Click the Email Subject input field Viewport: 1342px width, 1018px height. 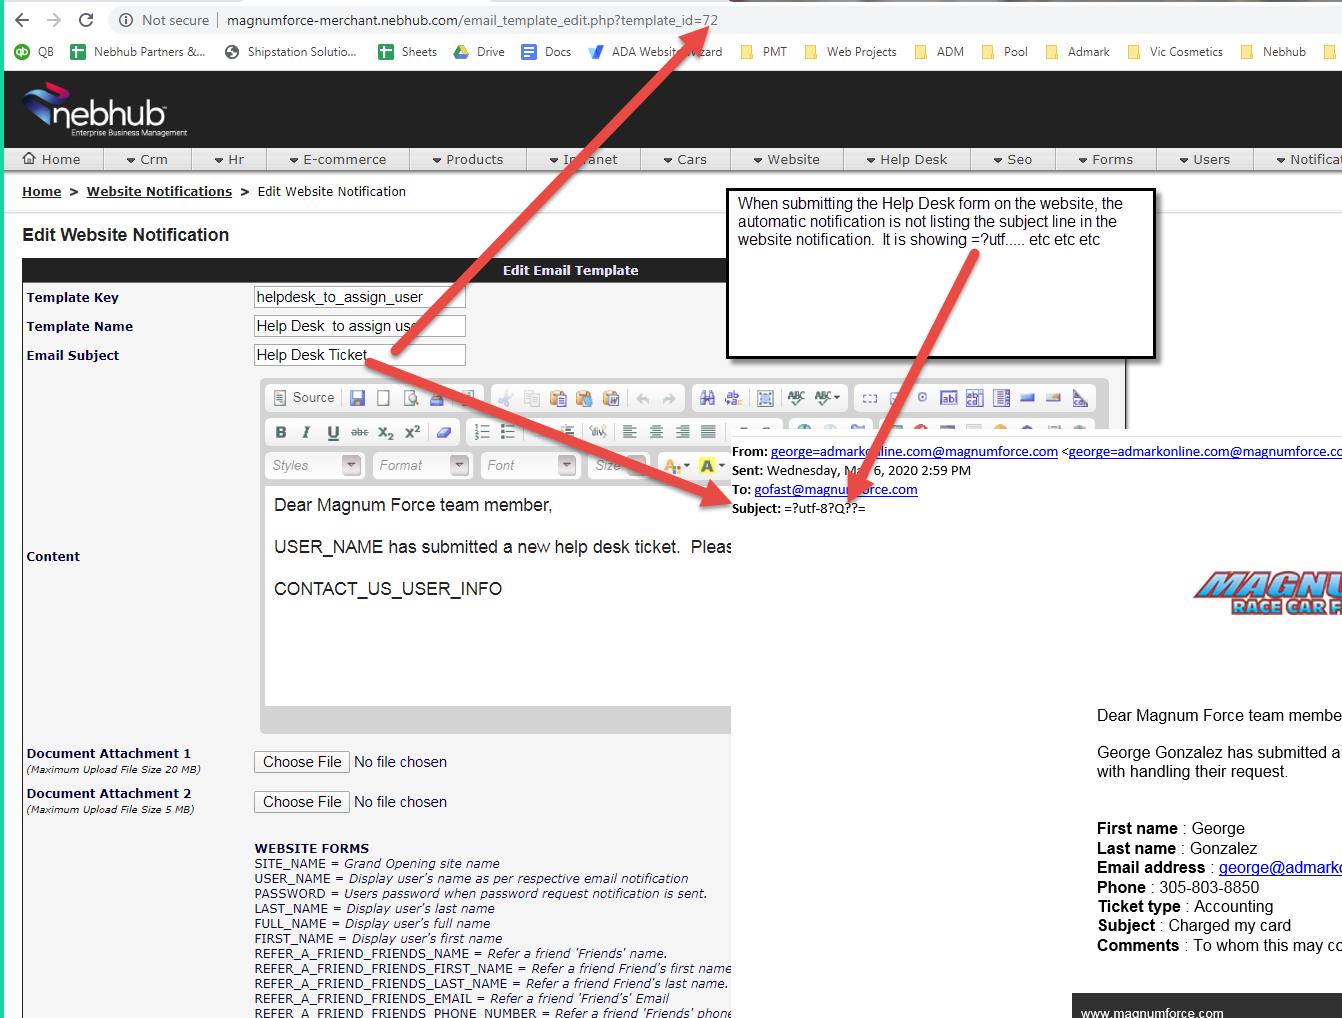[360, 355]
